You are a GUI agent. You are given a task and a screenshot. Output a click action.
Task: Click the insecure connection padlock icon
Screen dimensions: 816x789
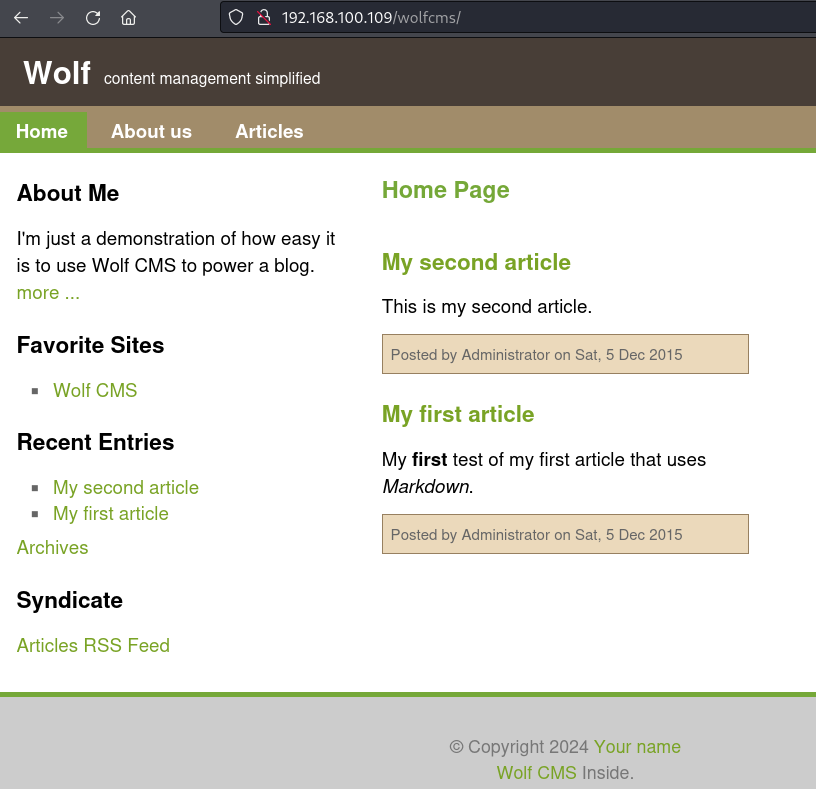coord(264,17)
